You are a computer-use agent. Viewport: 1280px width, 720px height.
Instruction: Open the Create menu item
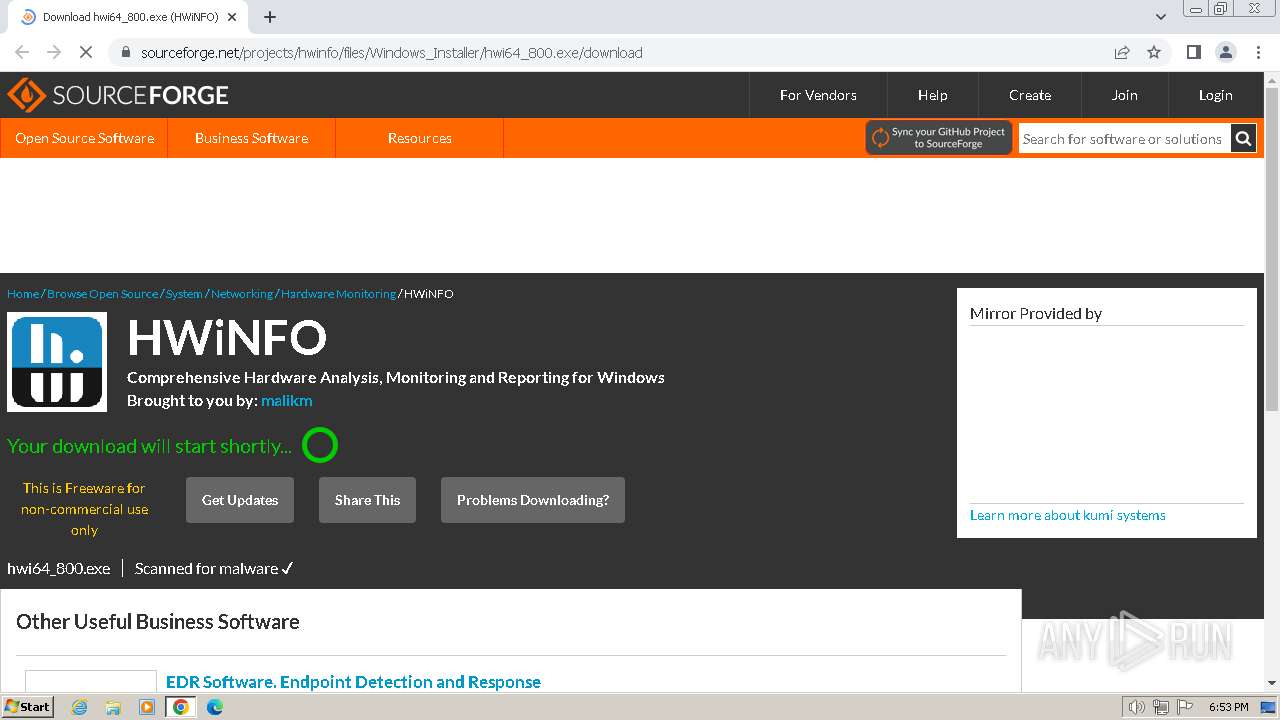pyautogui.click(x=1030, y=95)
